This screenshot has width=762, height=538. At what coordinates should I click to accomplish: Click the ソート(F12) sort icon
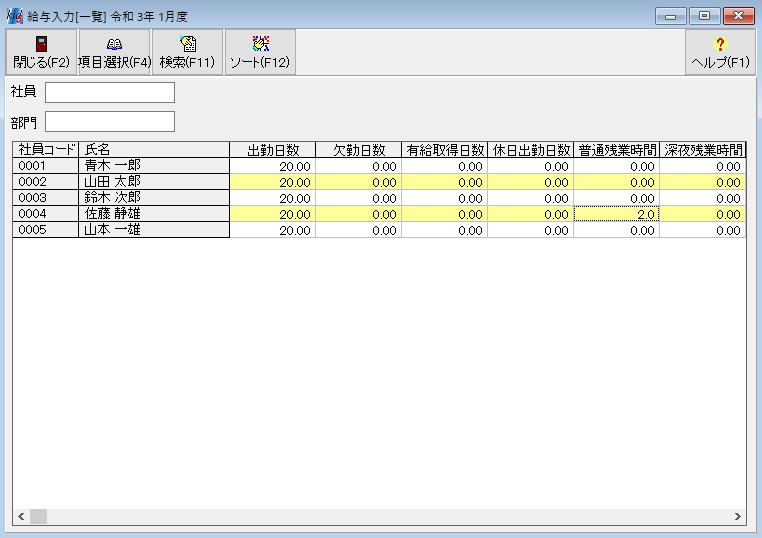click(260, 44)
